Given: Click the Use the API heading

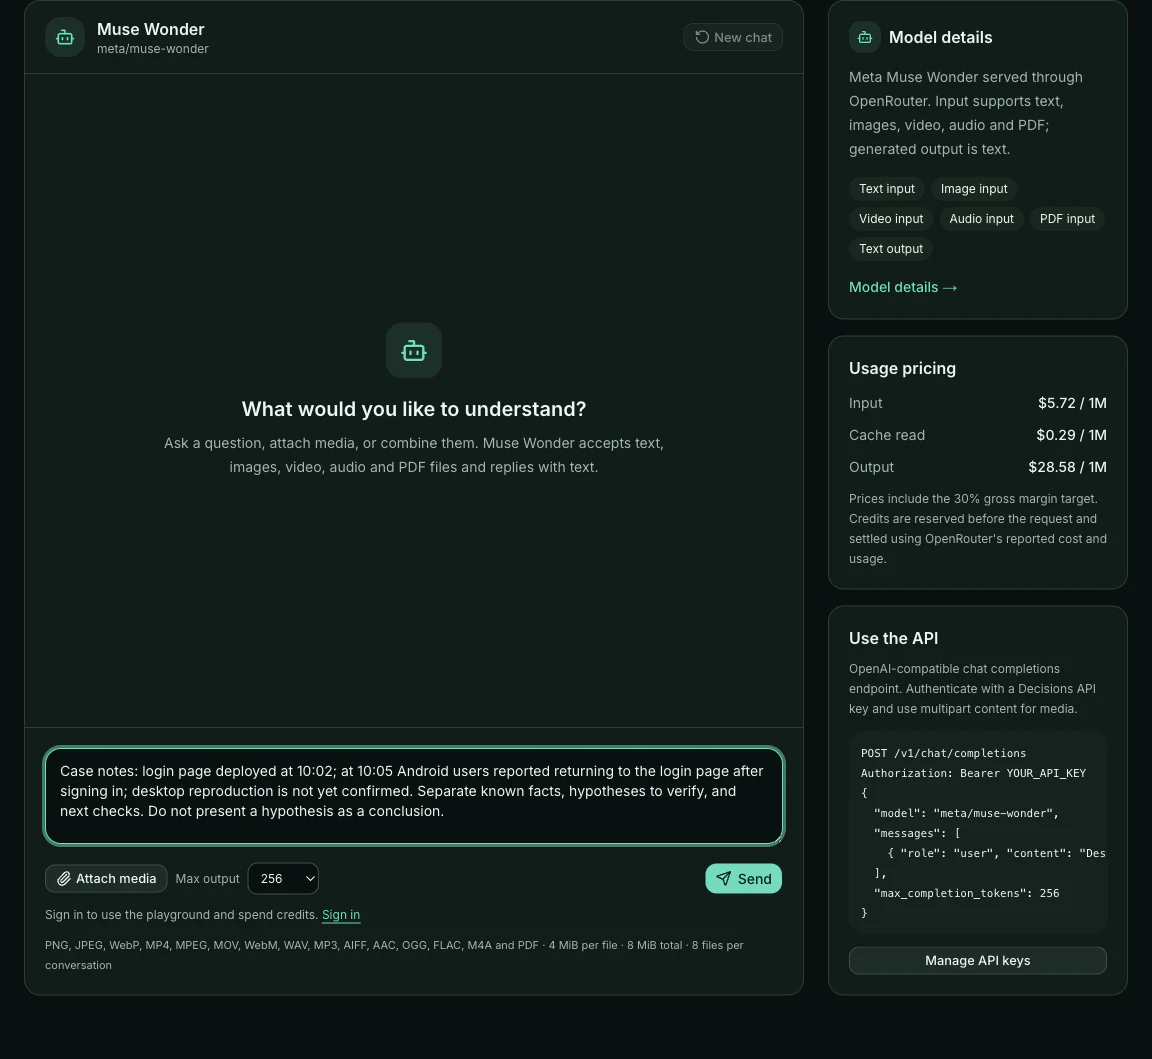Looking at the screenshot, I should tap(893, 639).
